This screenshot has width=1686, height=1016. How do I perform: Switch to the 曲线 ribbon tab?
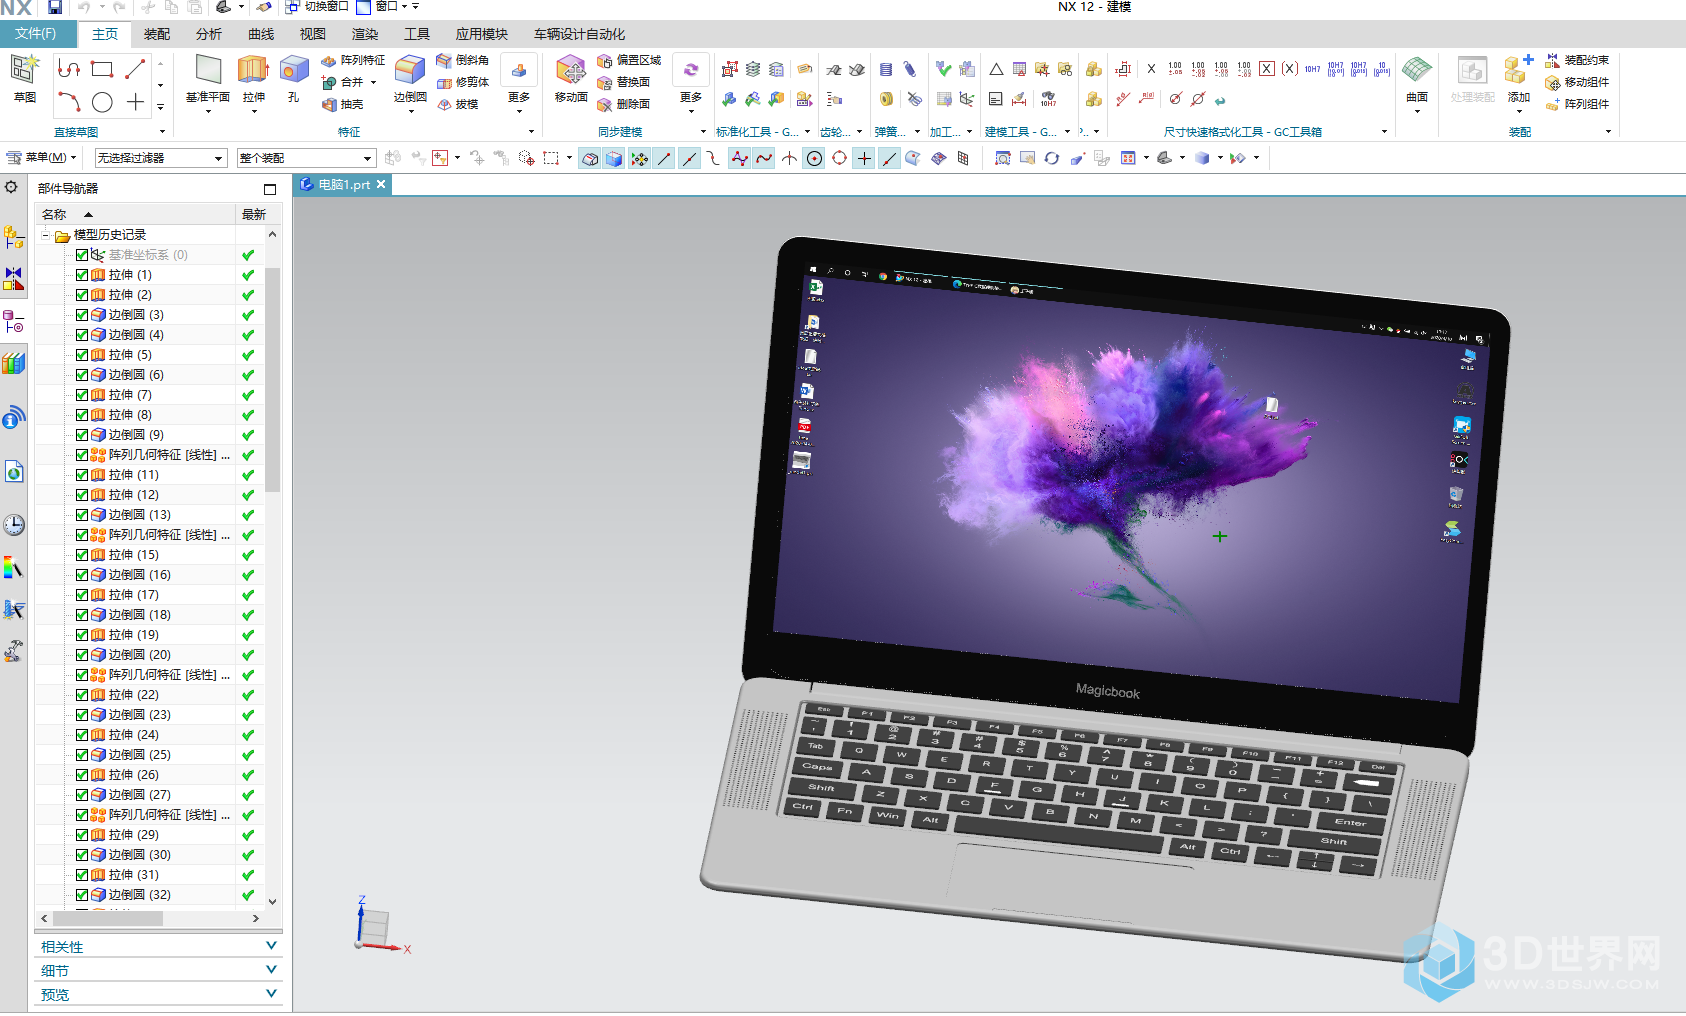[x=261, y=34]
